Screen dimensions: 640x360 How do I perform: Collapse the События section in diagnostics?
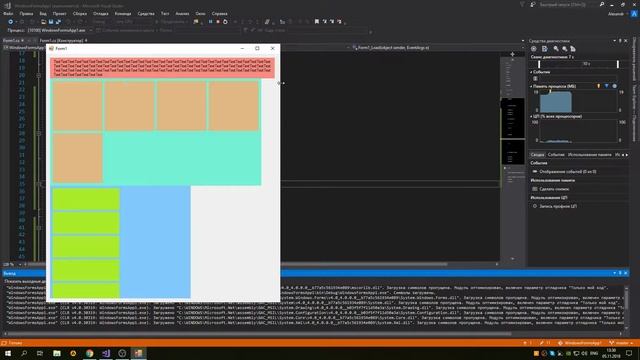(531, 72)
